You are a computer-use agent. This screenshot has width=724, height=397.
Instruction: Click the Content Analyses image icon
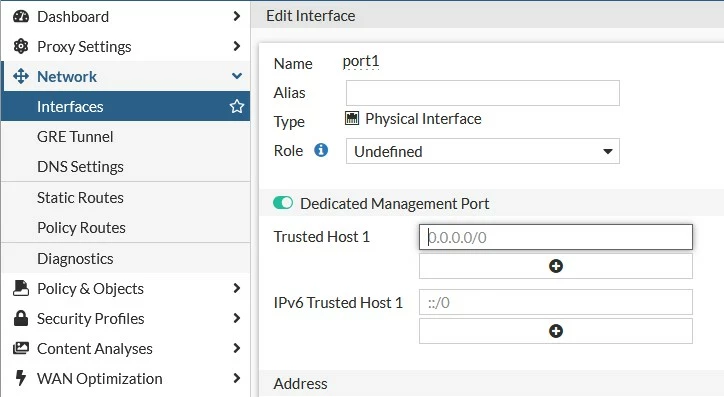[21, 348]
